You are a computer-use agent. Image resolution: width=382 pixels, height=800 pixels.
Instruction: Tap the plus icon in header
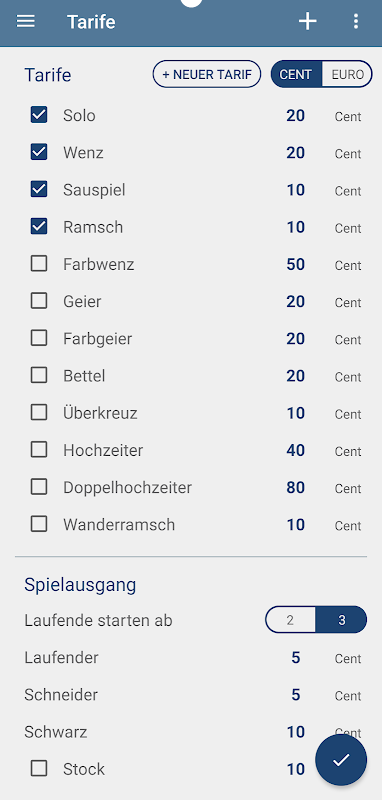[308, 21]
